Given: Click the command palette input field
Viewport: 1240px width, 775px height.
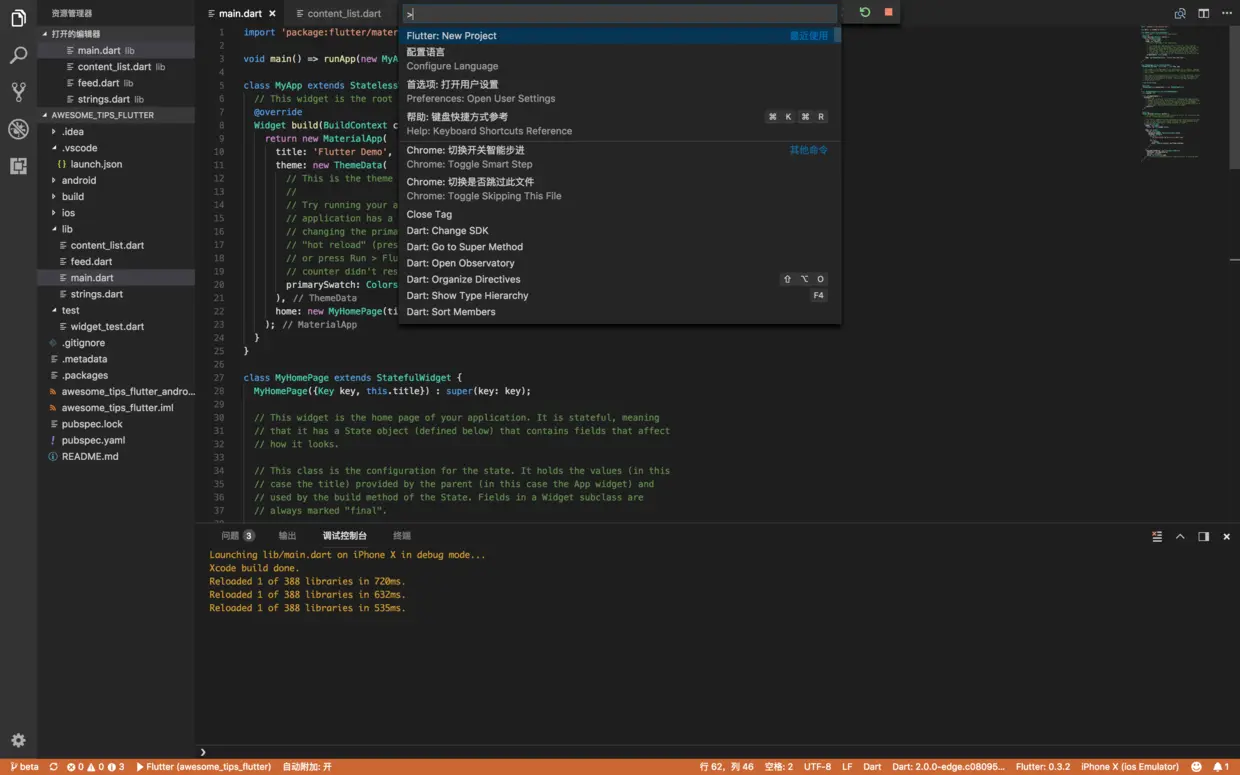Looking at the screenshot, I should pos(620,14).
